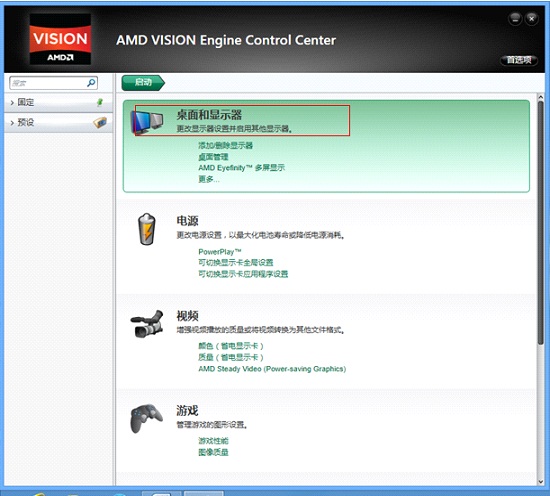
Task: Select the 视频 heading
Action: pyautogui.click(x=187, y=316)
